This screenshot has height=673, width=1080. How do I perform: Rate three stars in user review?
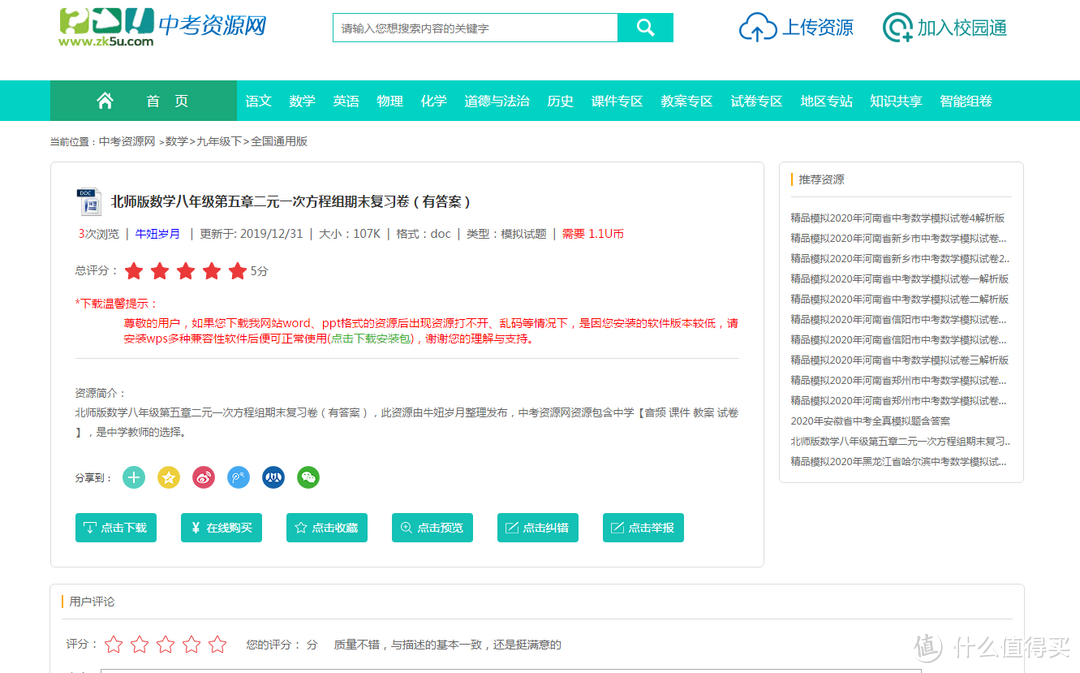[165, 644]
